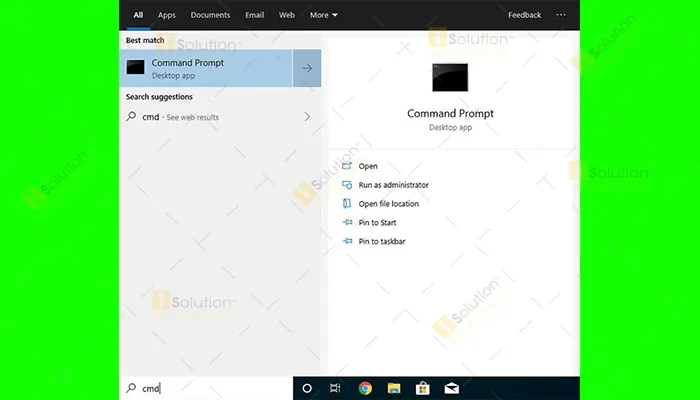Click Command Prompt icon in best match
This screenshot has height=400, width=700.
pos(135,67)
